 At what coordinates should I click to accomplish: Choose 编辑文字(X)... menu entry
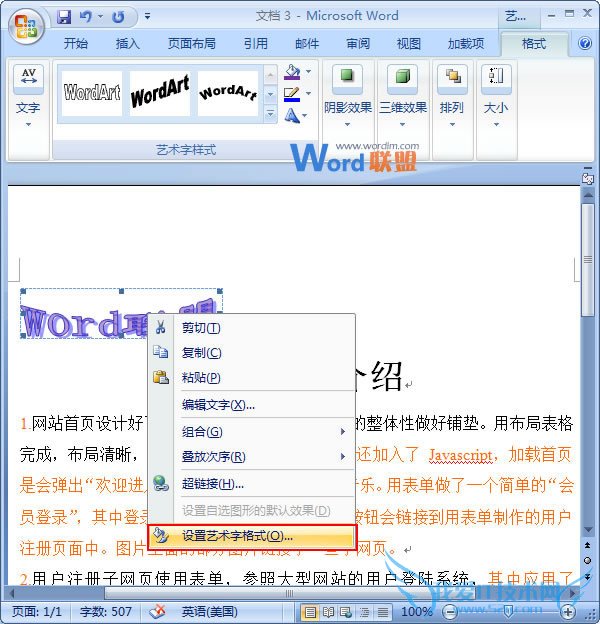(251, 405)
